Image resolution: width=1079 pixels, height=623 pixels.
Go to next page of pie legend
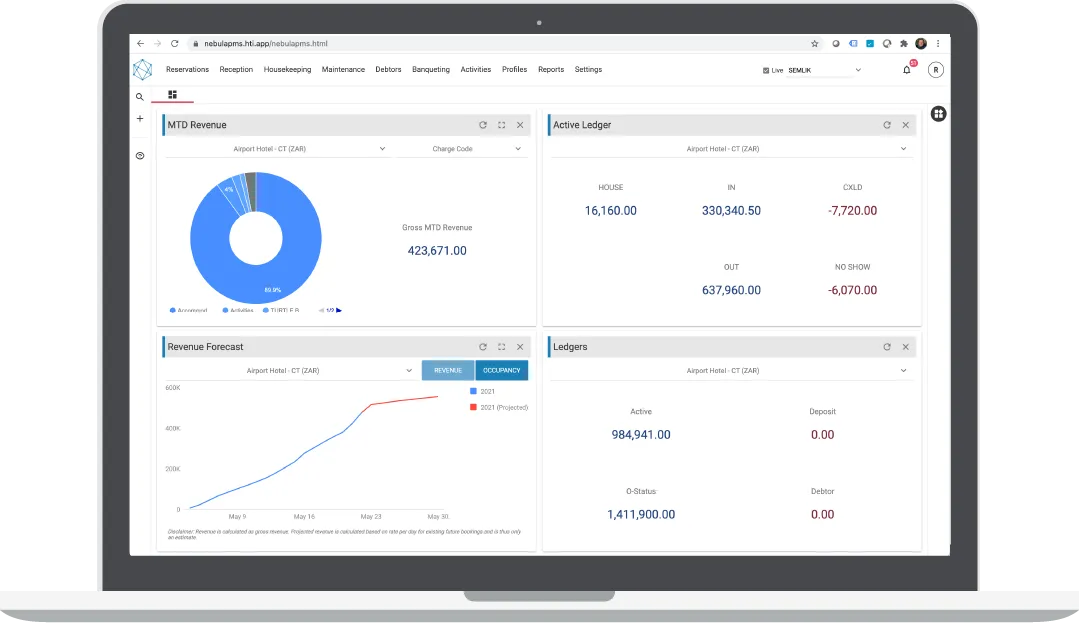coord(339,310)
